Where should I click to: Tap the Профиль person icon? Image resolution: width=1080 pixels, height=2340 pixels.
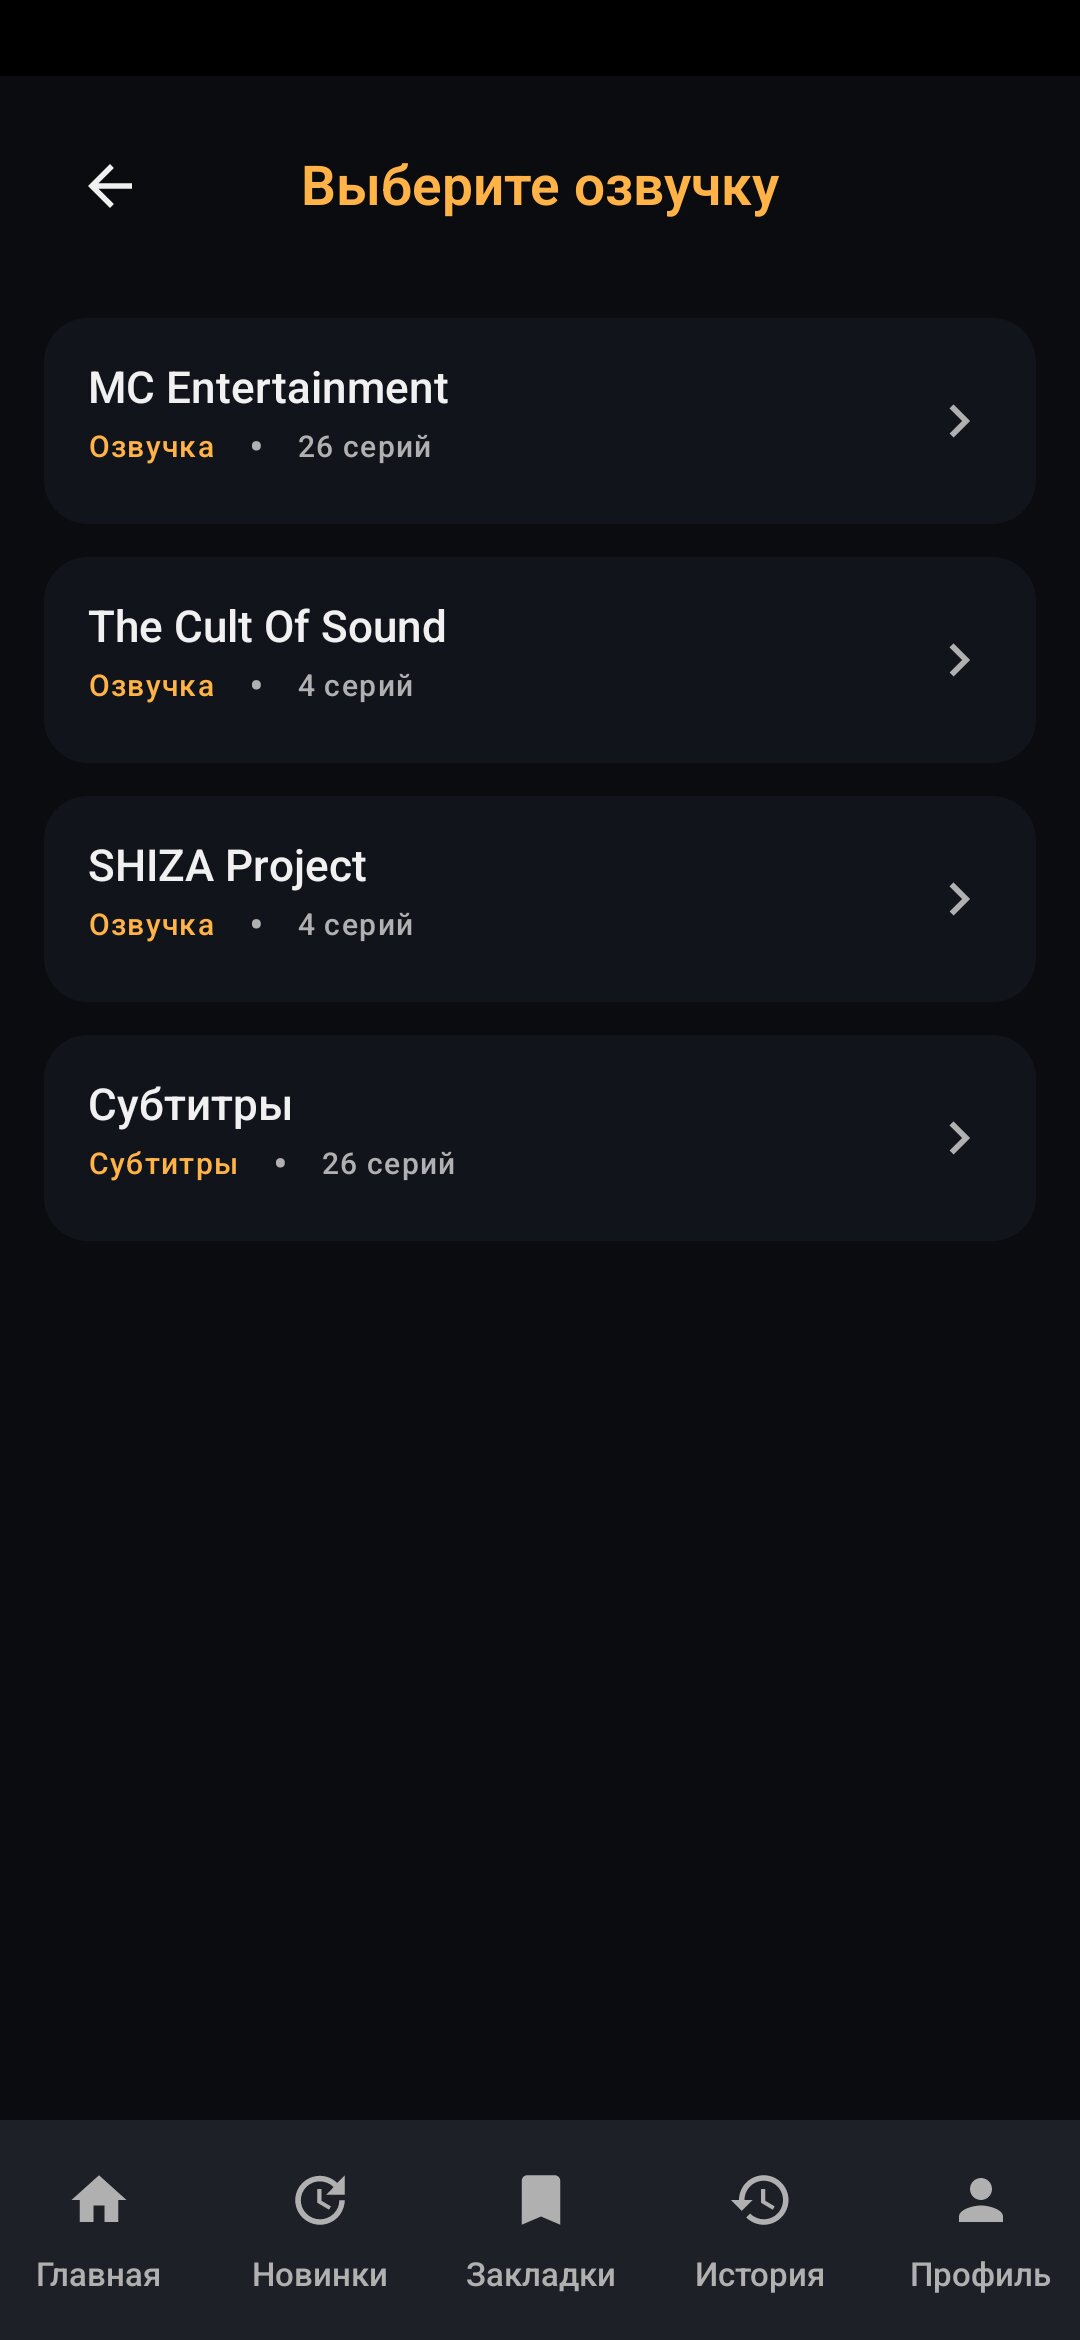pyautogui.click(x=980, y=2200)
